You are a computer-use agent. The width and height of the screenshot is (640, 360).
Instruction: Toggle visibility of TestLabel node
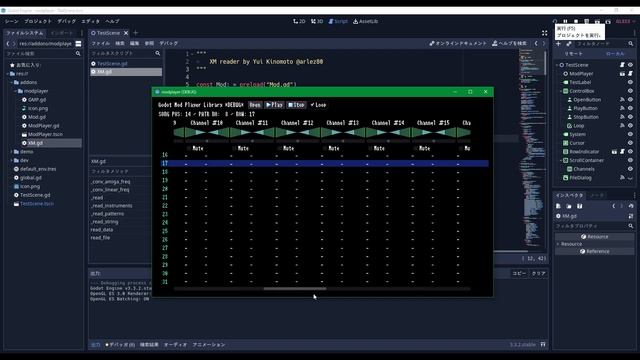tap(630, 82)
